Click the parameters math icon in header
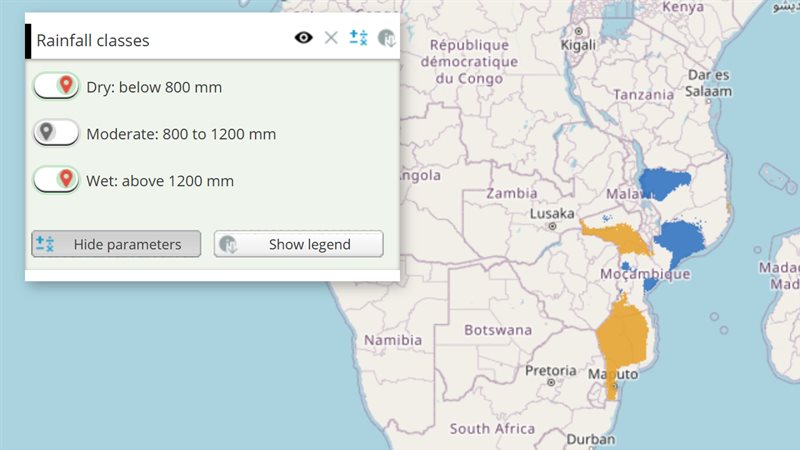800x450 pixels. [358, 38]
